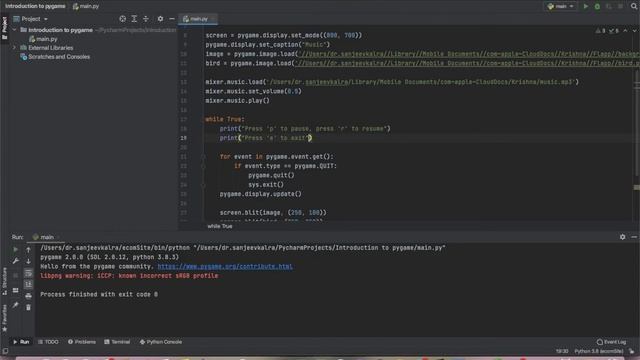Collapse all nodes in Project panel toolbar
The height and width of the screenshot is (360, 640).
(x=146, y=19)
